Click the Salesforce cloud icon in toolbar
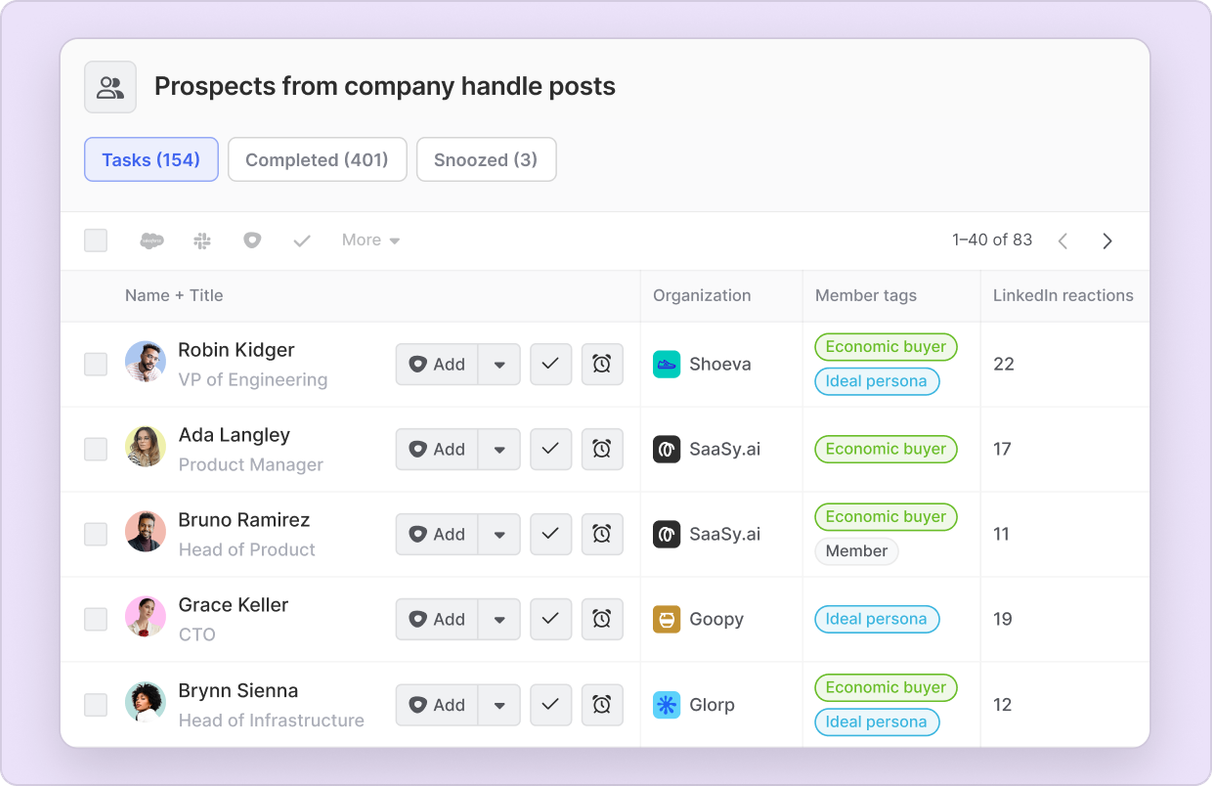Viewport: 1212px width, 786px height. point(151,241)
